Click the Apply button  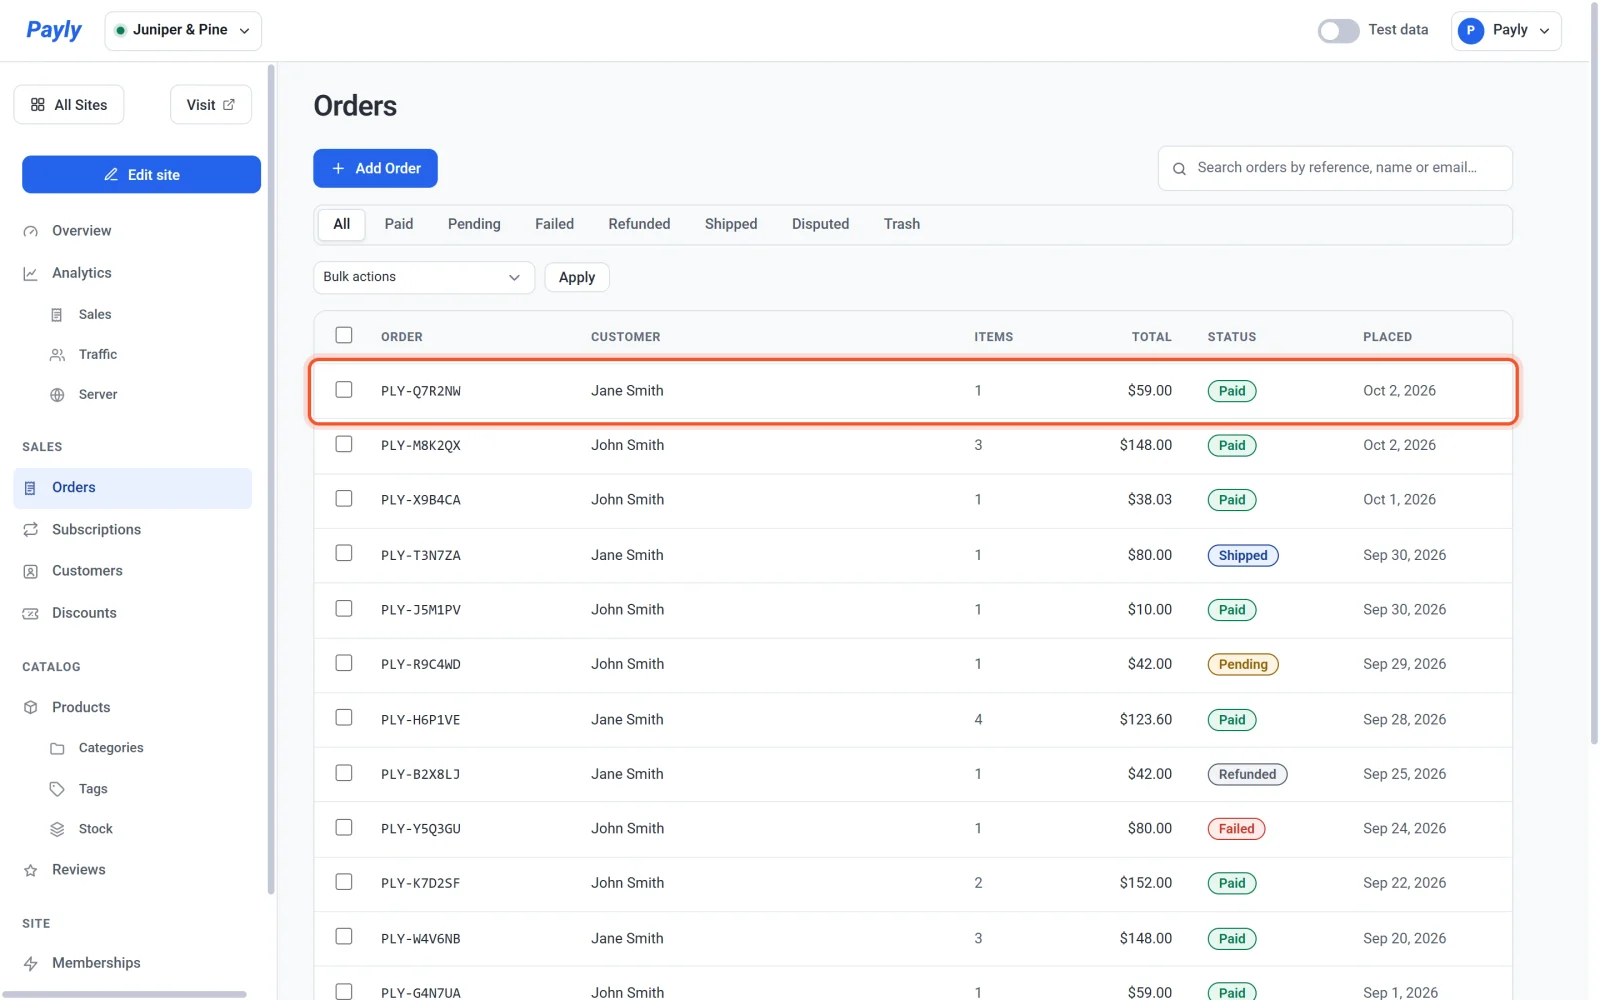coord(577,277)
